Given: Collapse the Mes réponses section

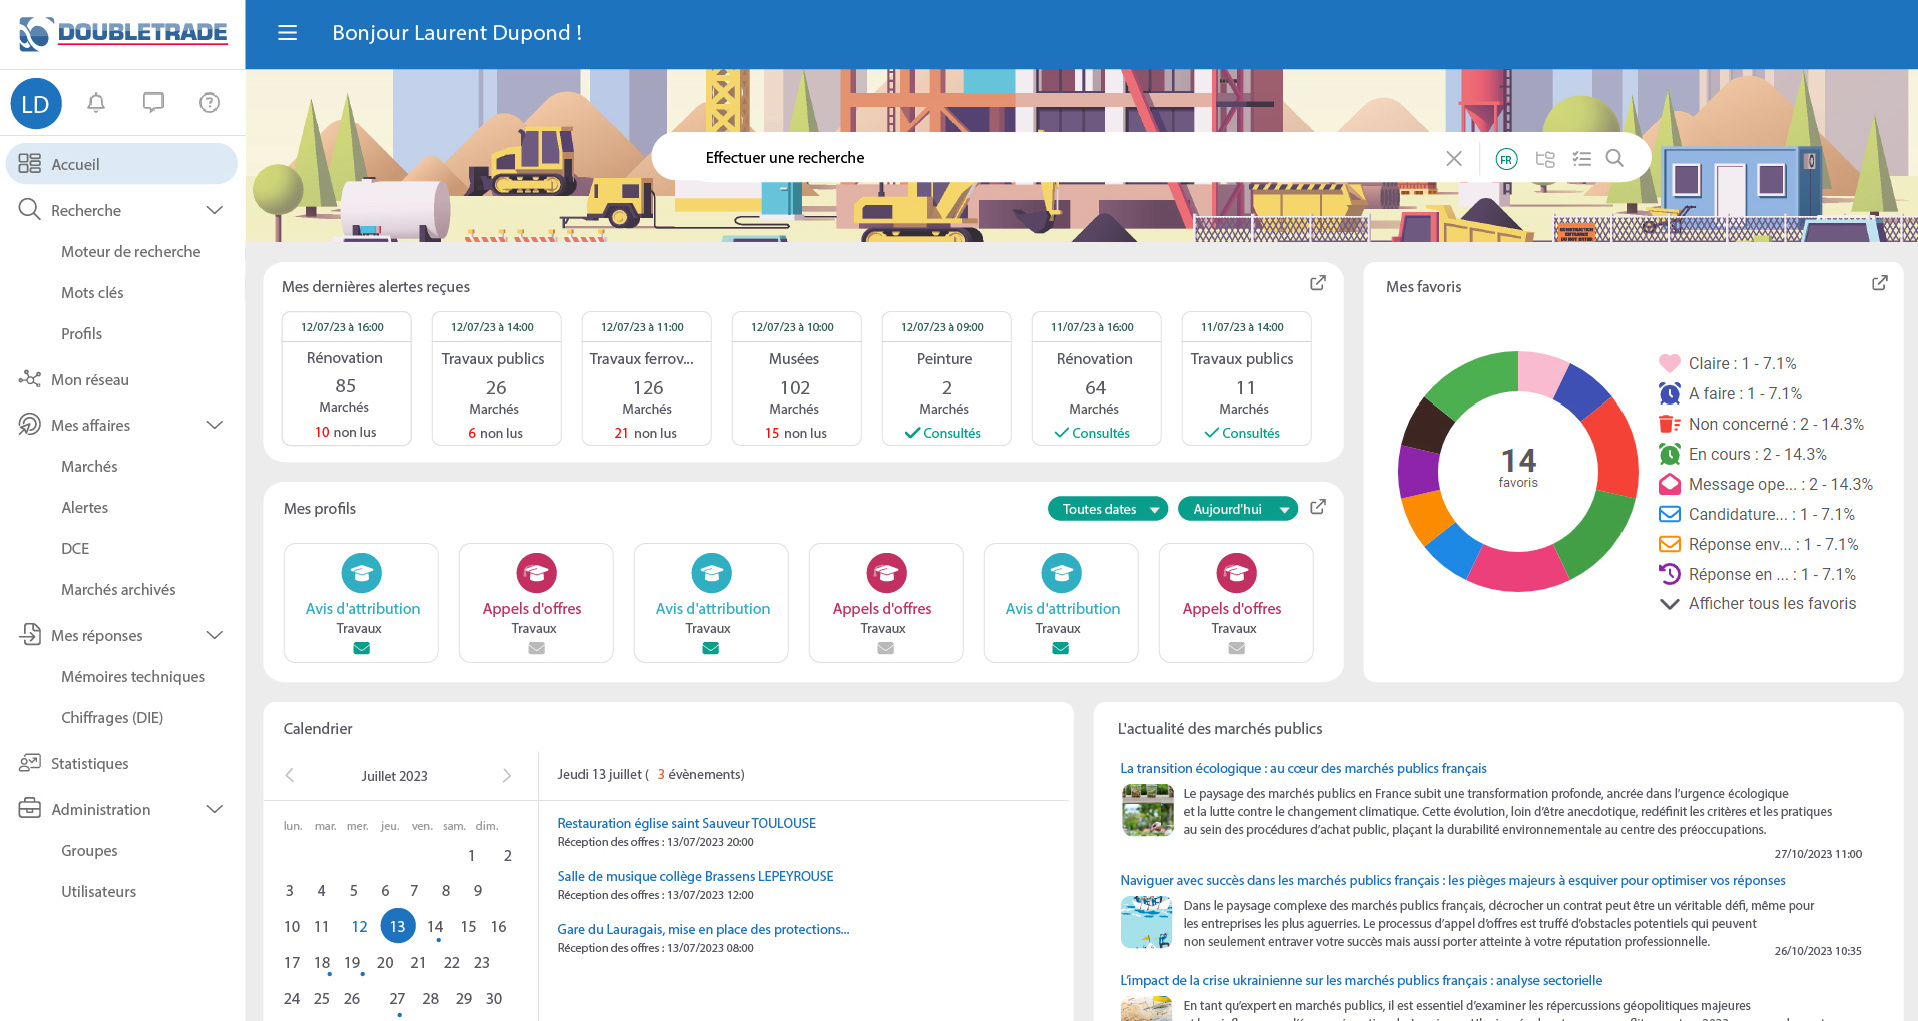Looking at the screenshot, I should [214, 635].
